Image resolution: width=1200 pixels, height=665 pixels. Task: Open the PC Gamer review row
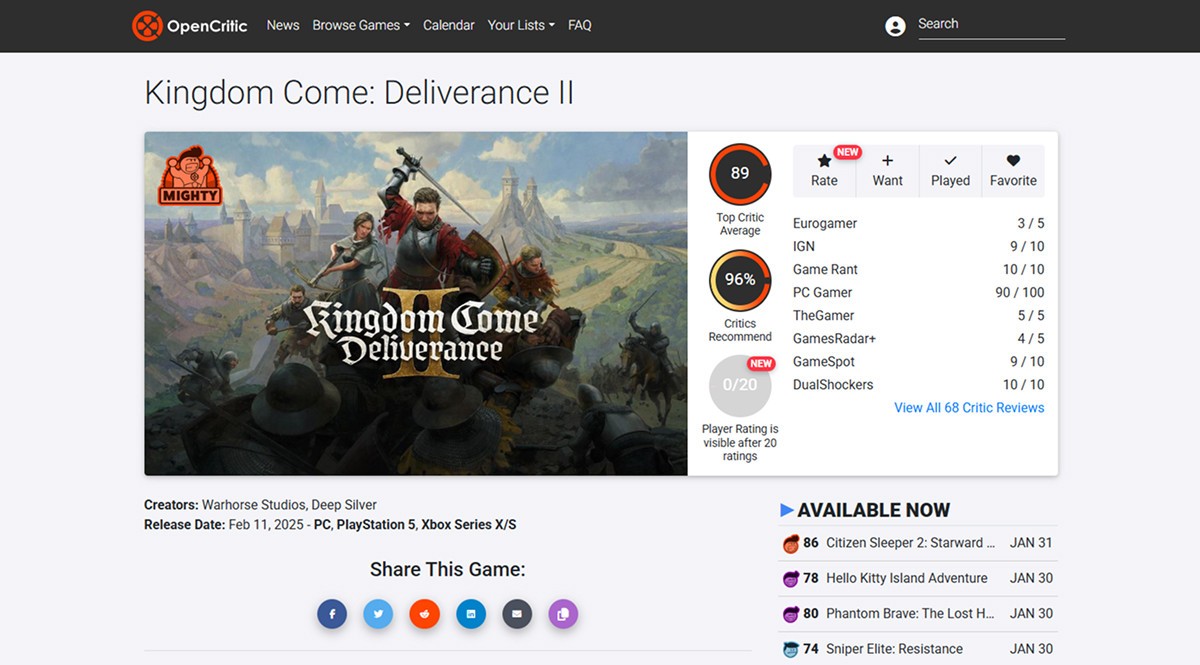(x=919, y=293)
